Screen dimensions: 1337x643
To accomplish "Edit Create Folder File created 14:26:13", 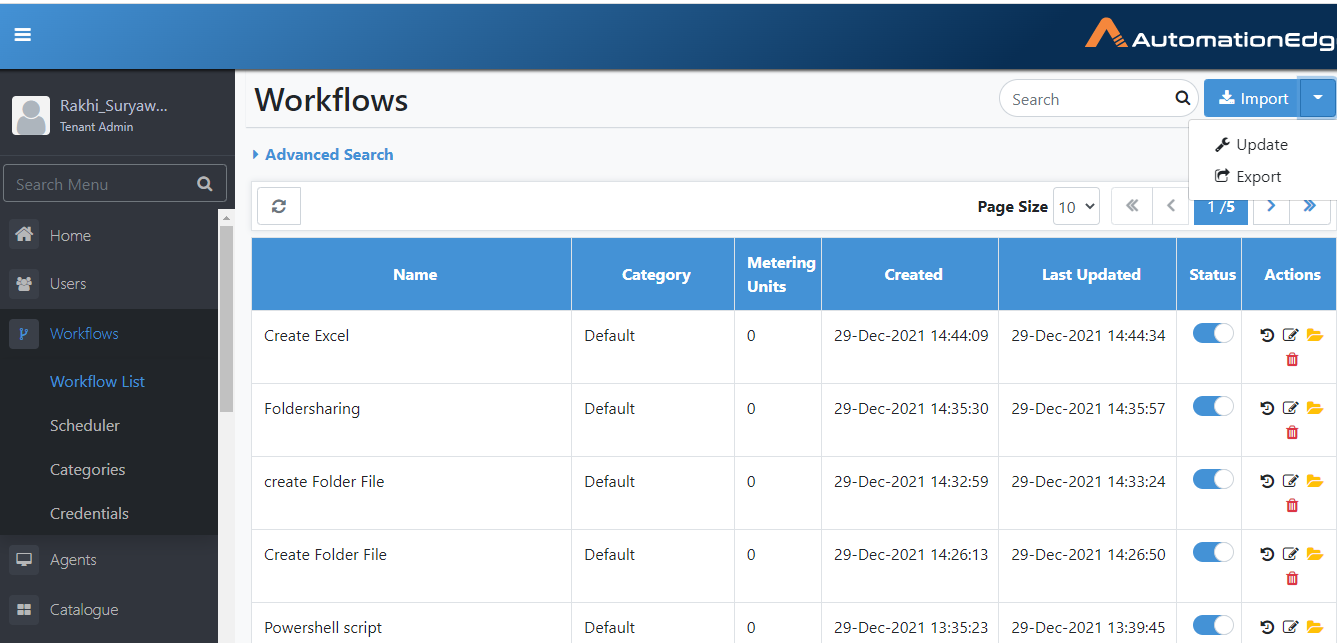I will (x=1291, y=555).
